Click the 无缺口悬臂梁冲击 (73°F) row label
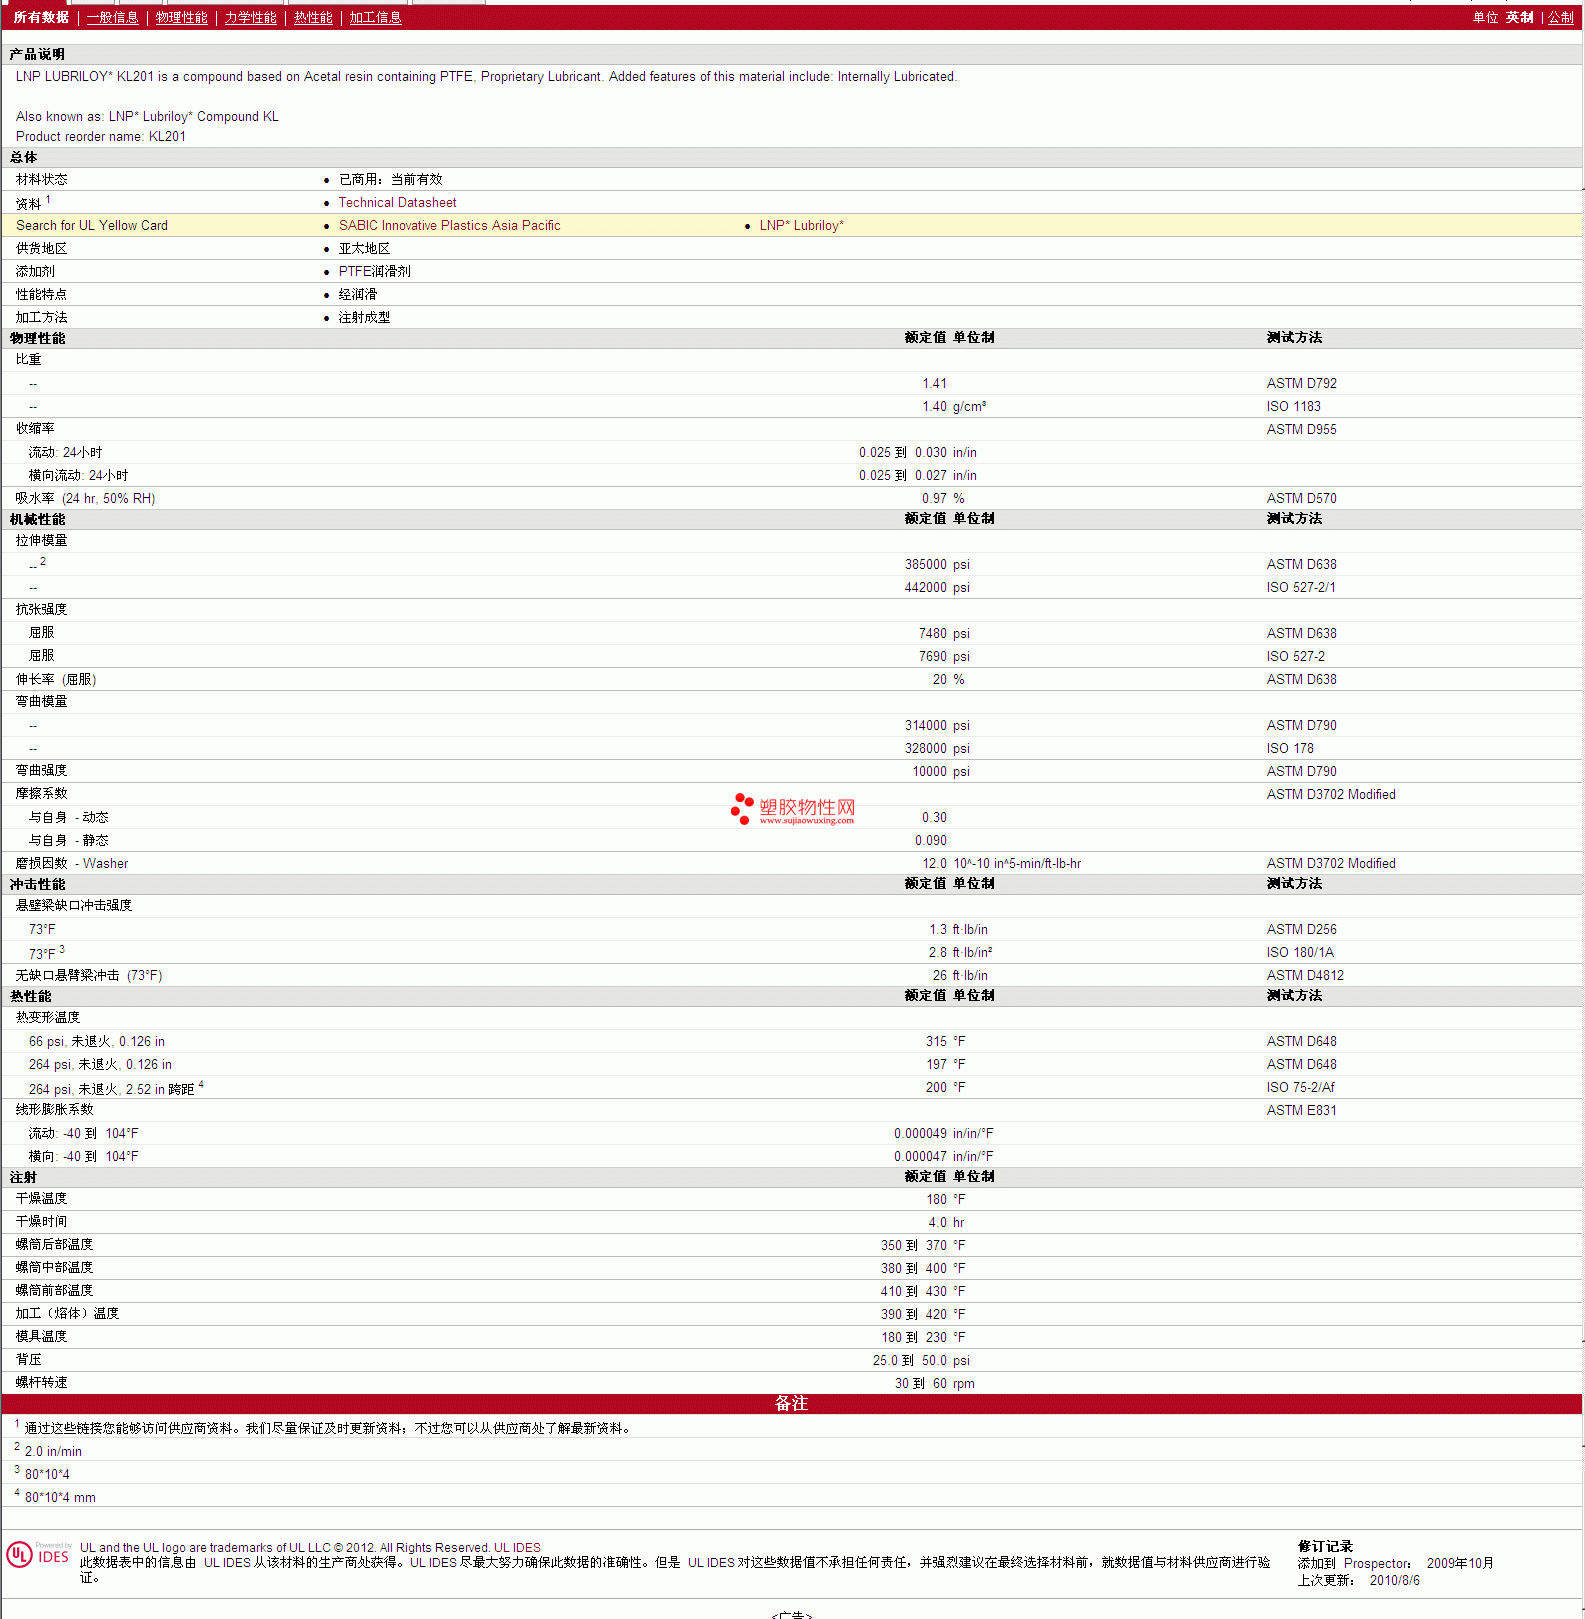The width and height of the screenshot is (1585, 1619). tap(89, 976)
